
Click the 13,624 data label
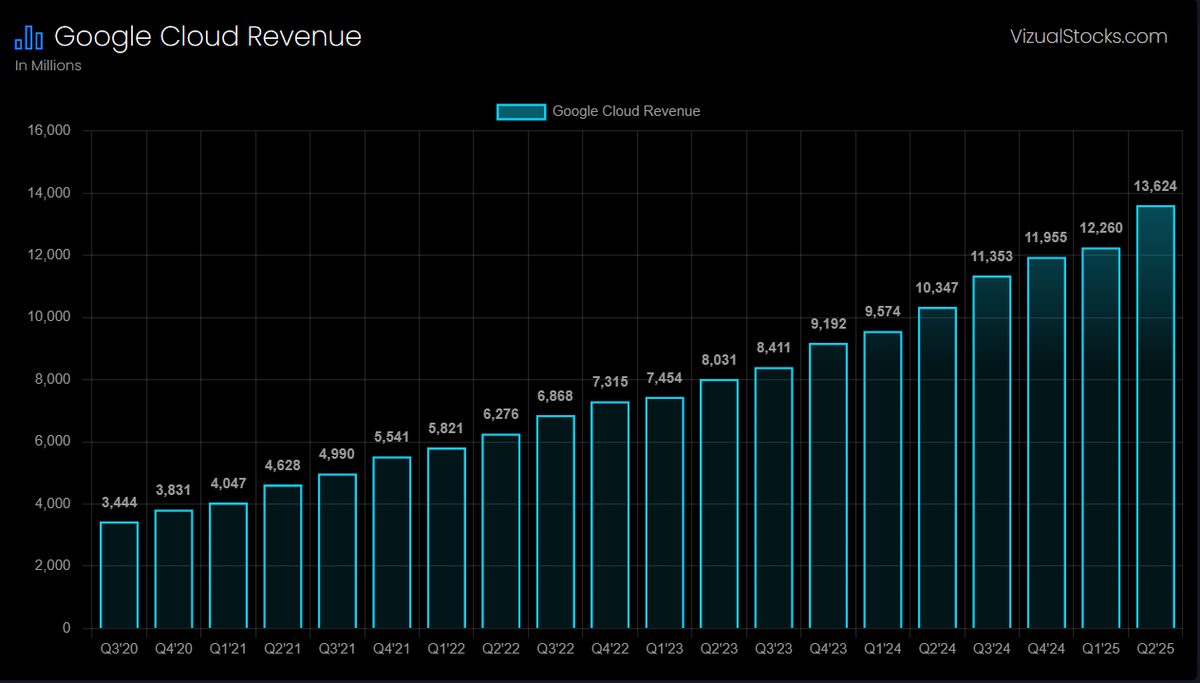coord(1155,186)
